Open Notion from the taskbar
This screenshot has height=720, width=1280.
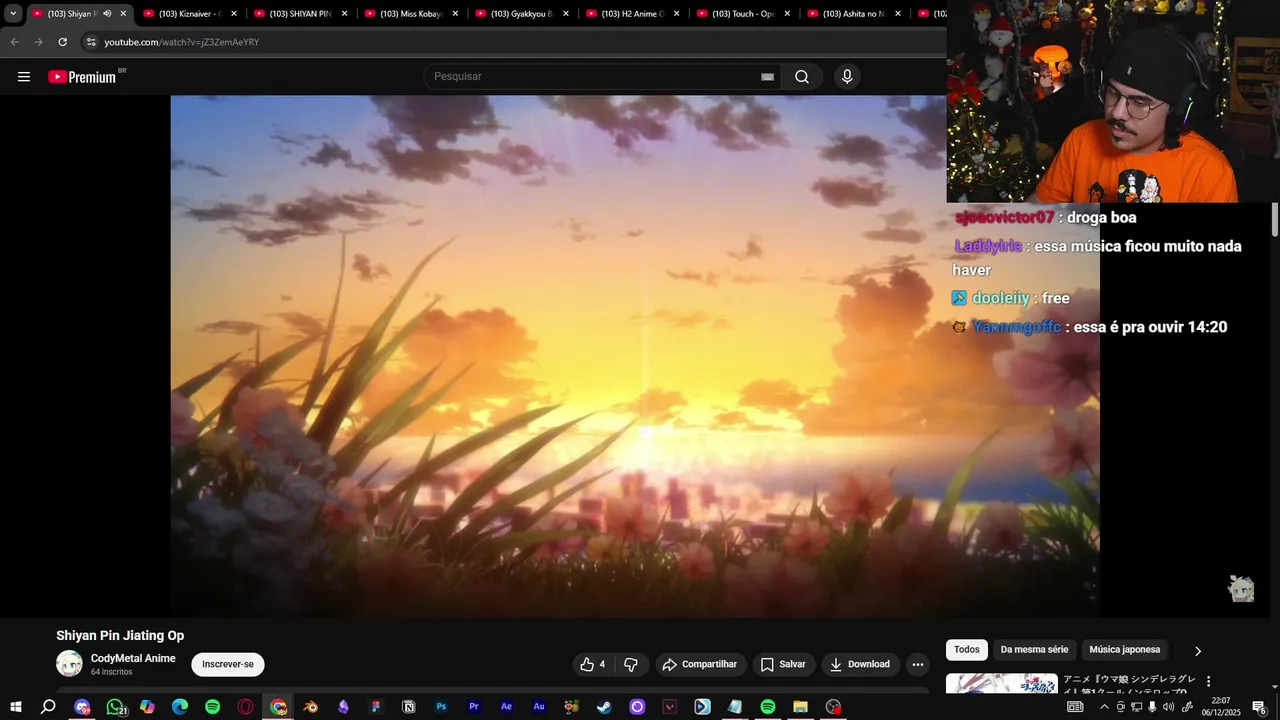point(408,707)
